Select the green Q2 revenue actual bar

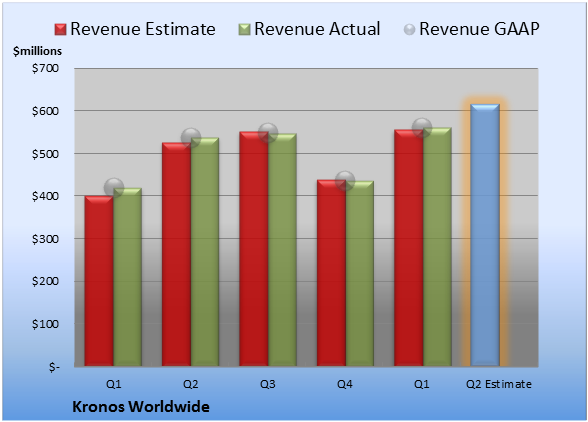[205, 252]
